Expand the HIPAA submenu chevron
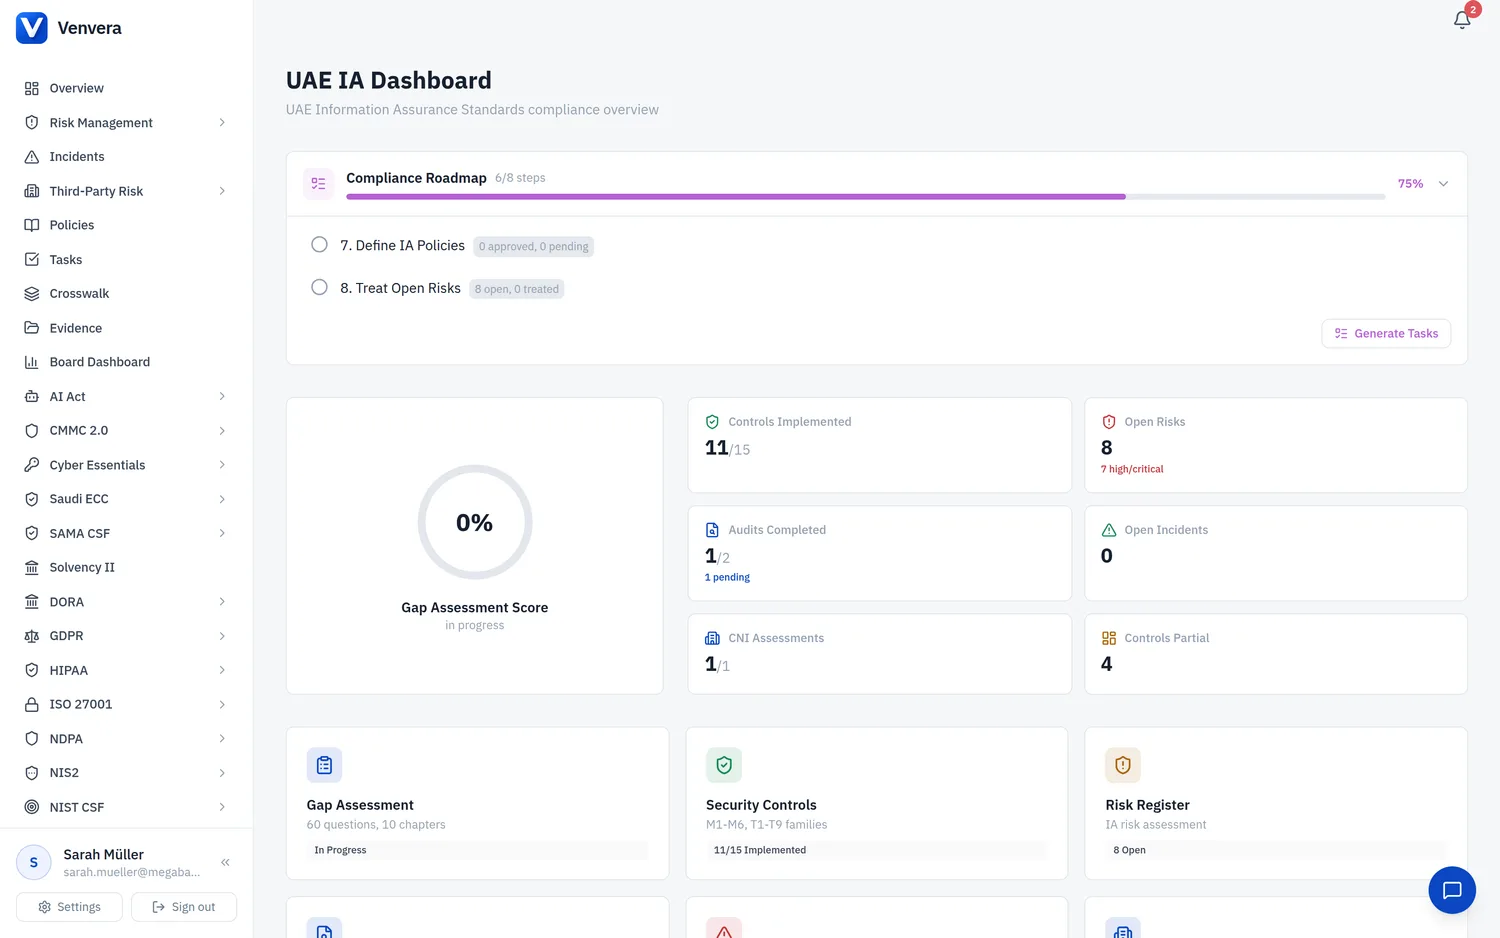The width and height of the screenshot is (1500, 938). (x=222, y=670)
